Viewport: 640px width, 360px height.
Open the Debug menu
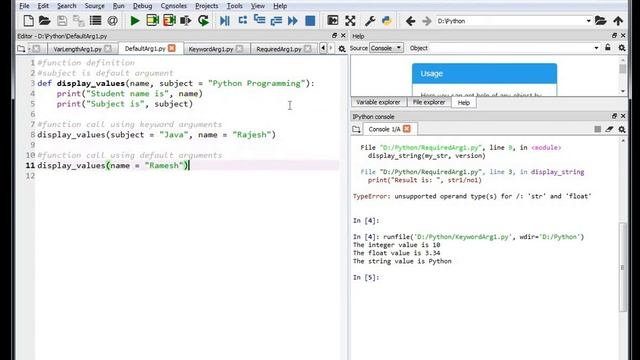(142, 6)
